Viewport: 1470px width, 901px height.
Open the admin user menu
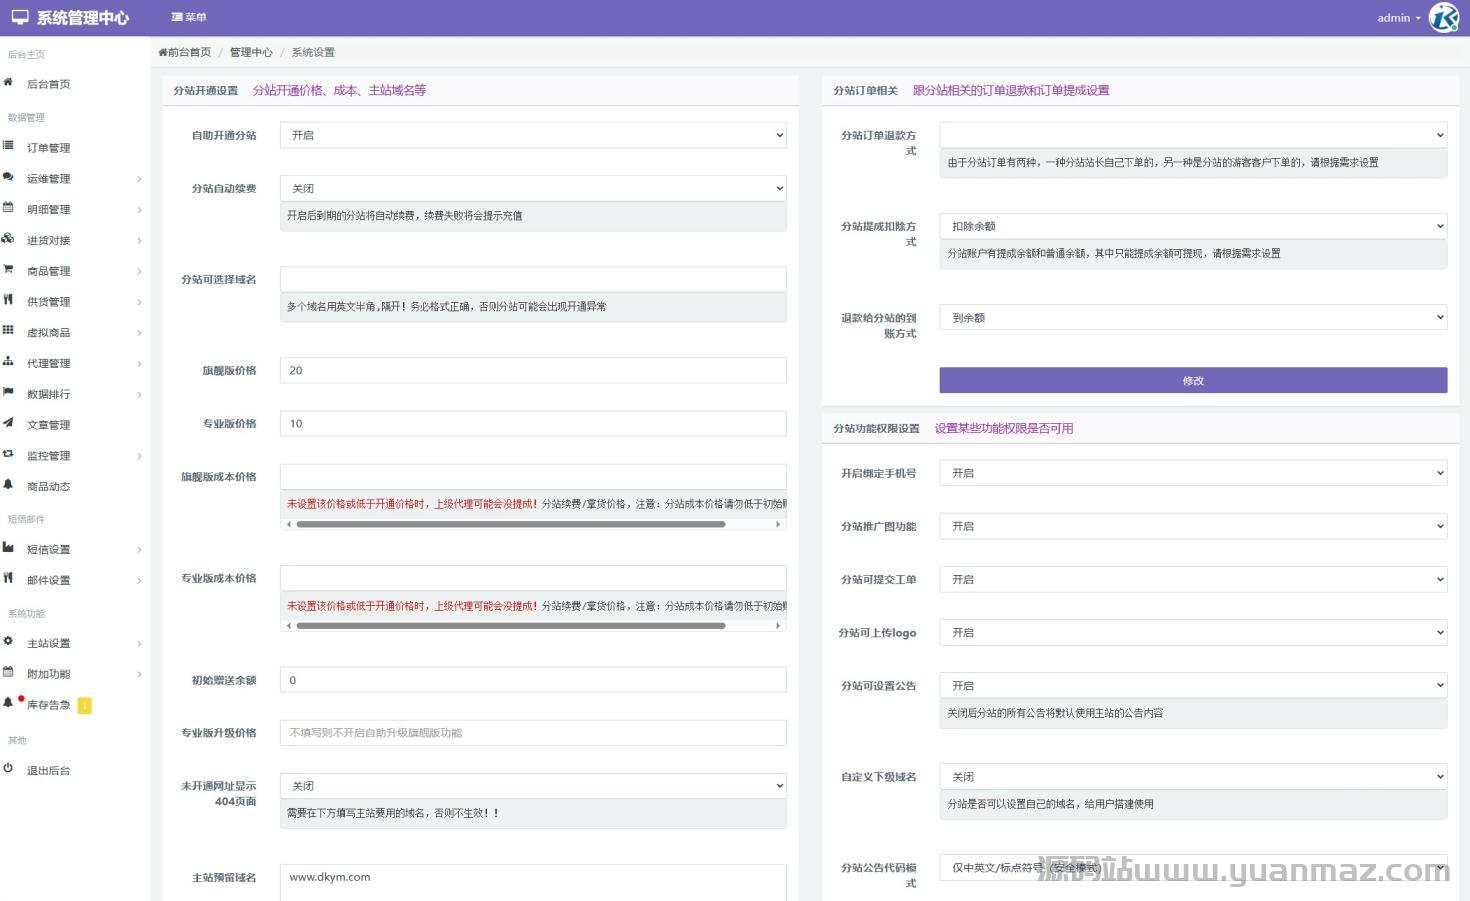1397,18
